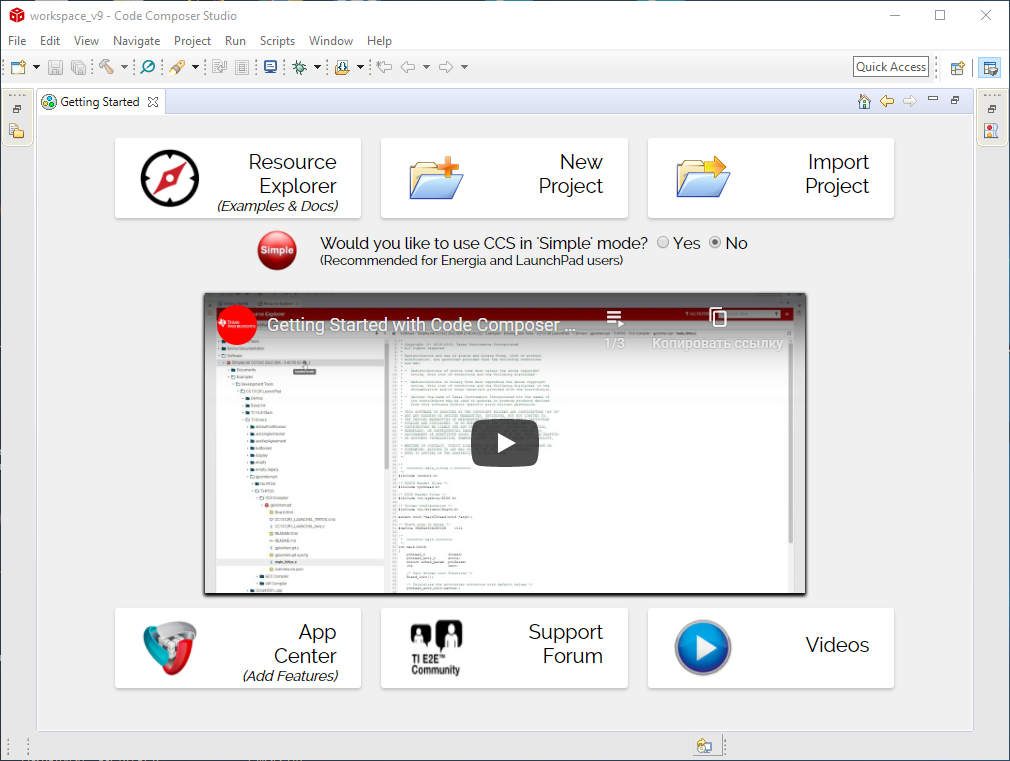Restore the Getting Started view pane
Image resolution: width=1010 pixels, height=761 pixels.
pos(955,100)
